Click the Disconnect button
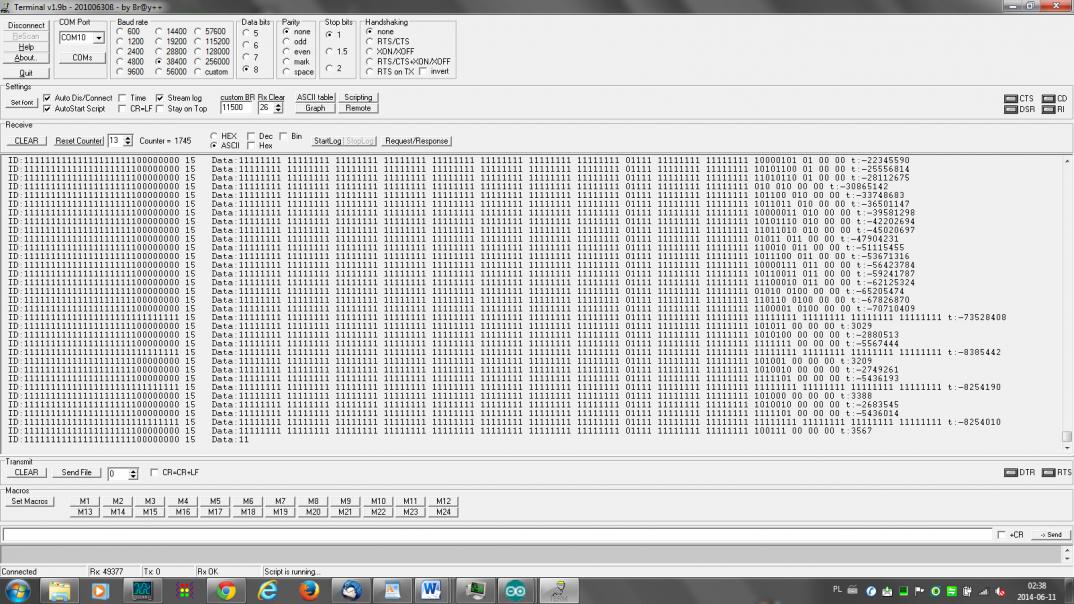Viewport: 1074px width, 604px height. click(x=26, y=25)
